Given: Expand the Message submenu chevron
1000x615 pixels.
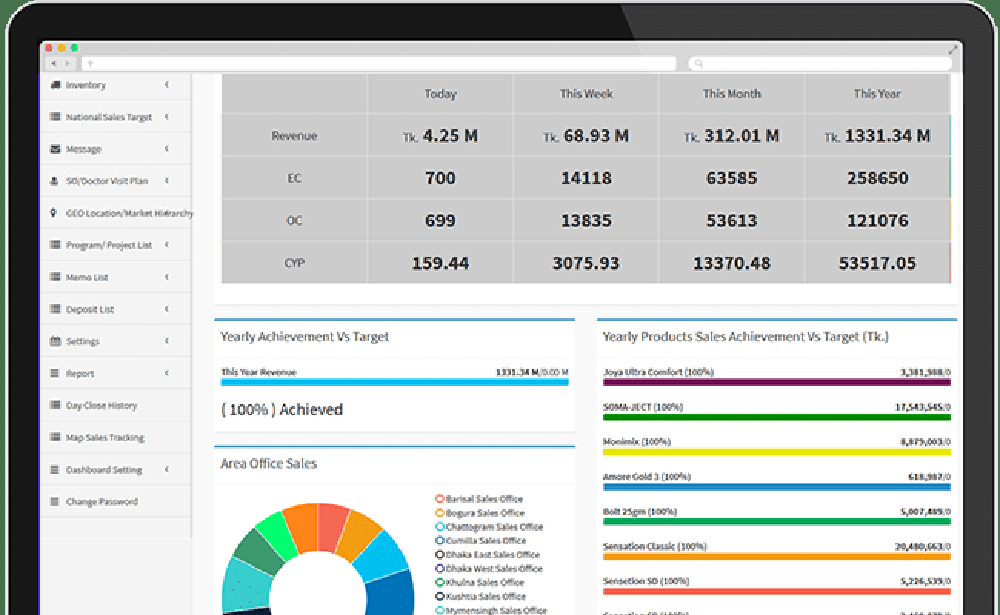Looking at the screenshot, I should tap(167, 148).
